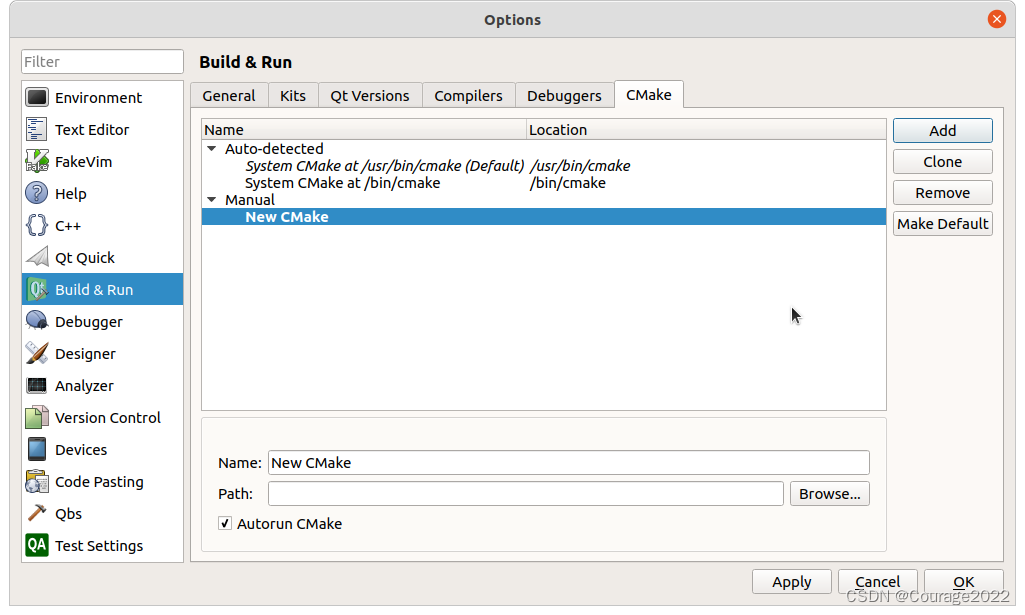Select Test Settings label in list
Viewport: 1025px width, 615px height.
(99, 546)
